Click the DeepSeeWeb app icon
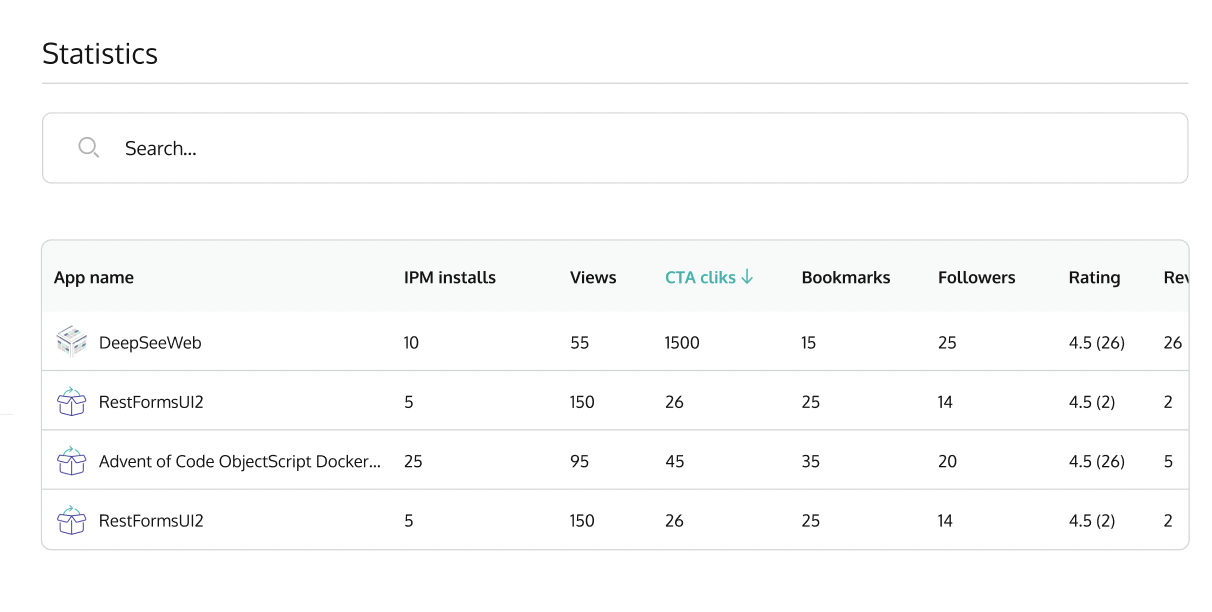 (x=71, y=342)
